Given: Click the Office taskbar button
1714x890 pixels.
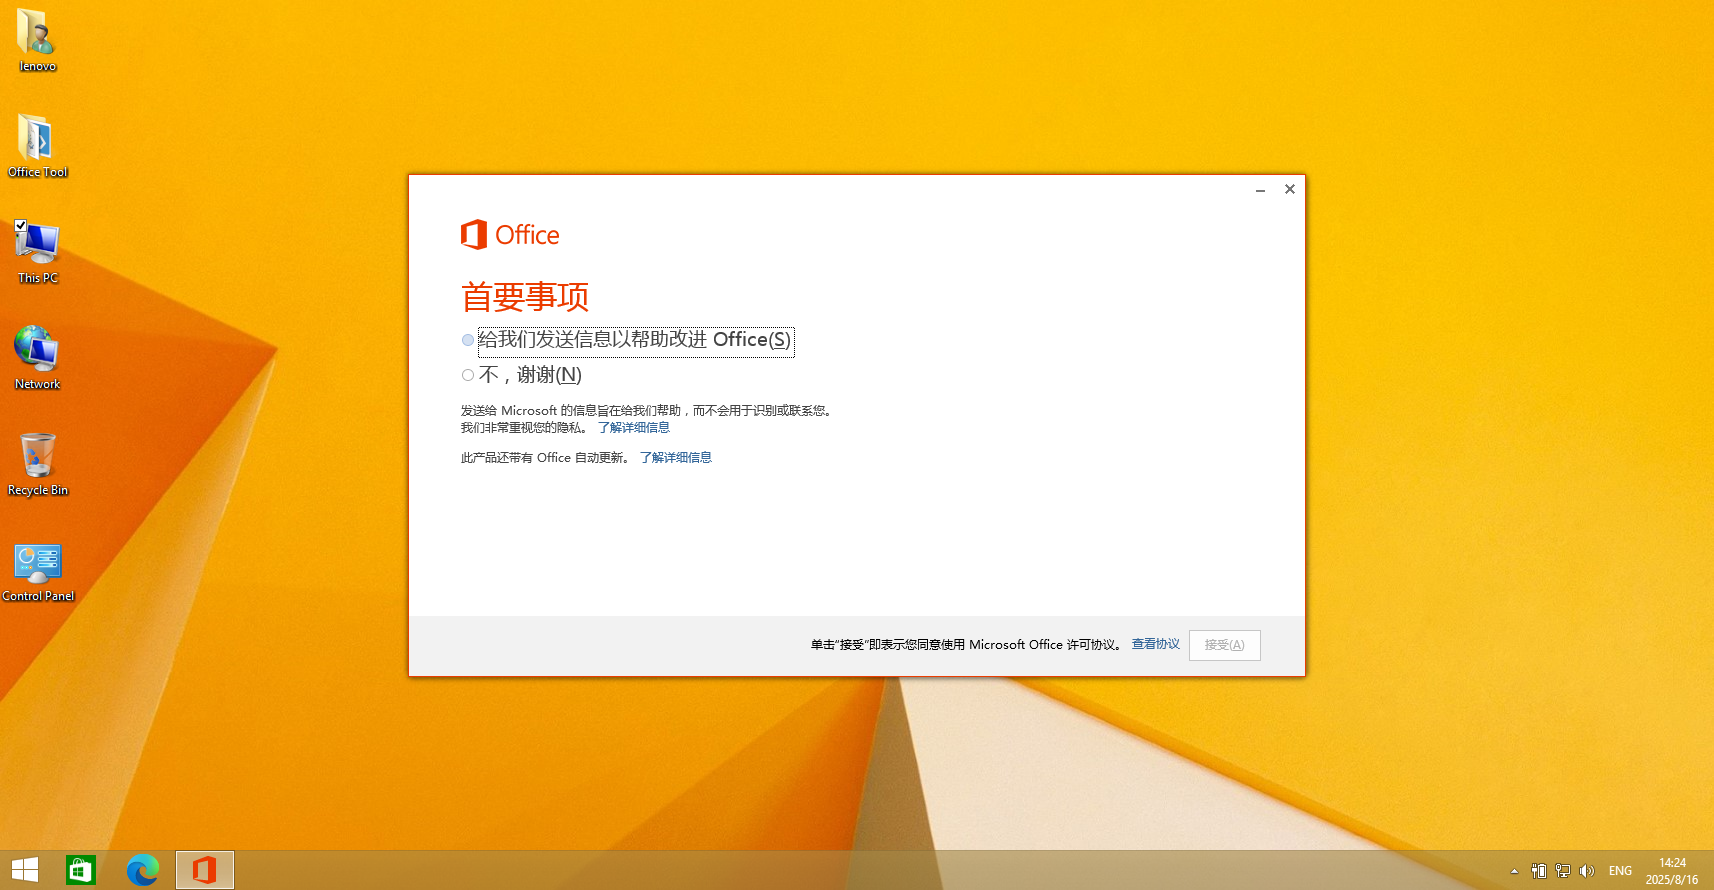Looking at the screenshot, I should (205, 870).
